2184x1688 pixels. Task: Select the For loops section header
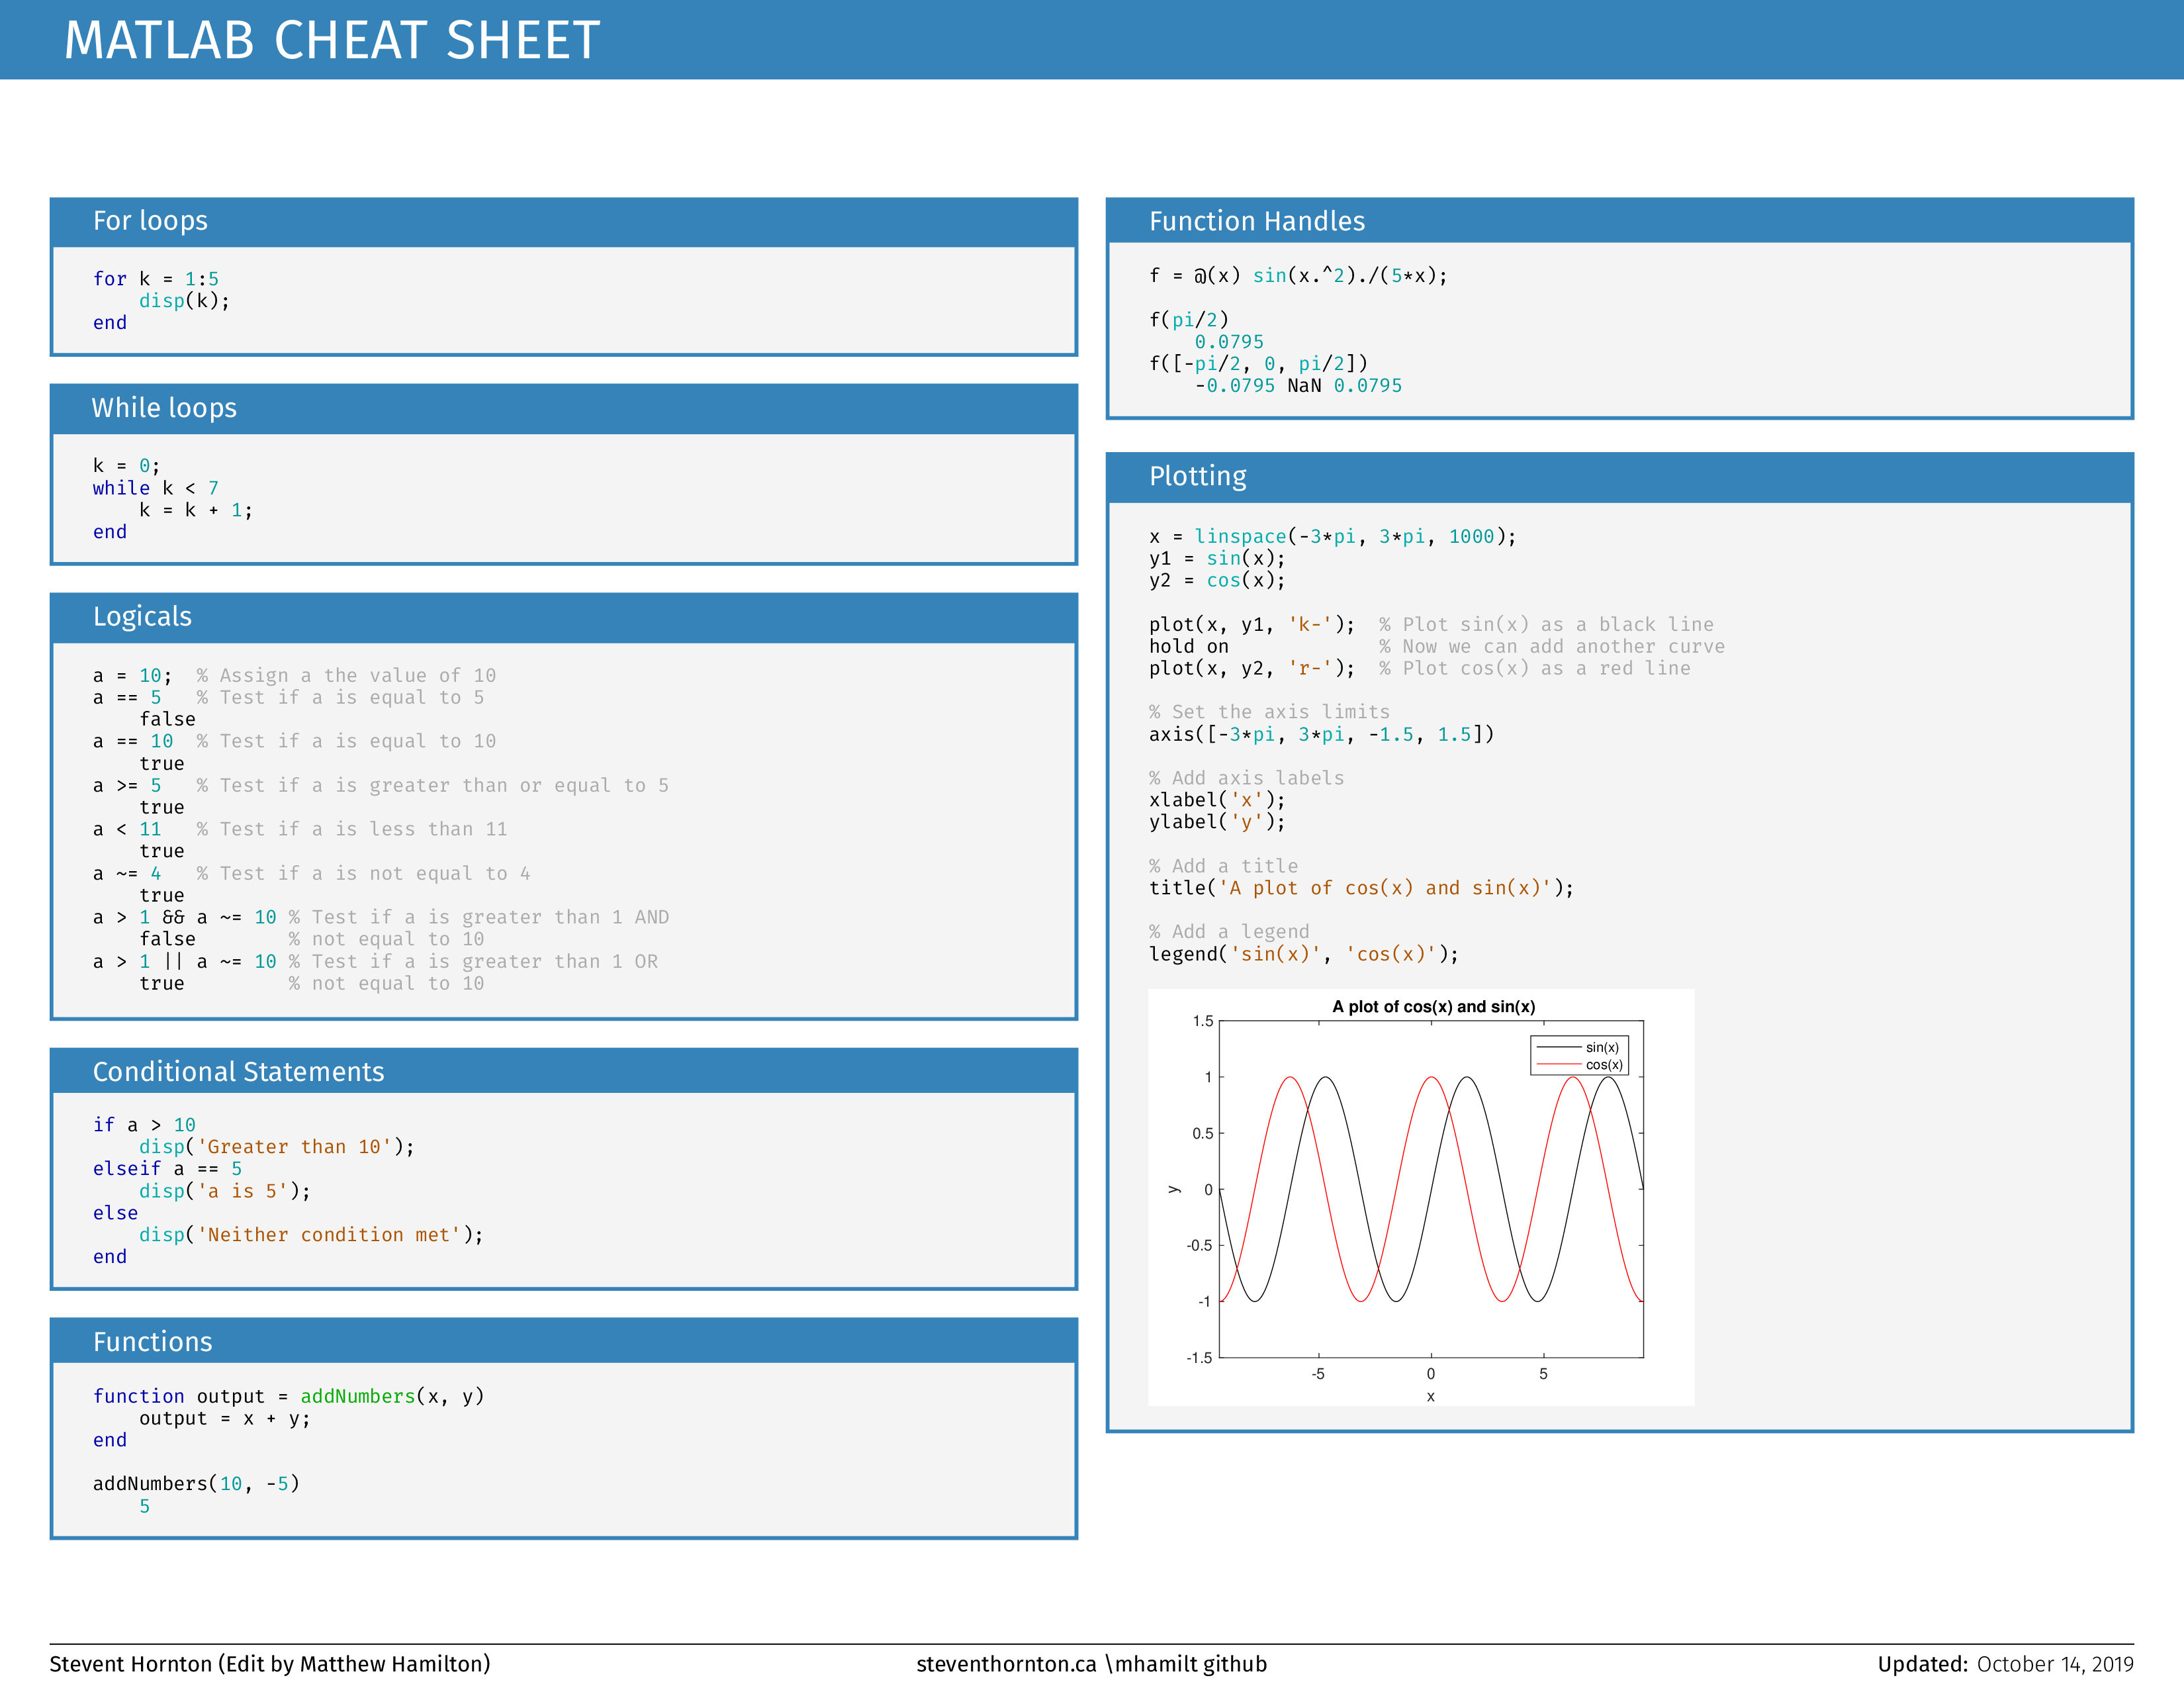[564, 221]
